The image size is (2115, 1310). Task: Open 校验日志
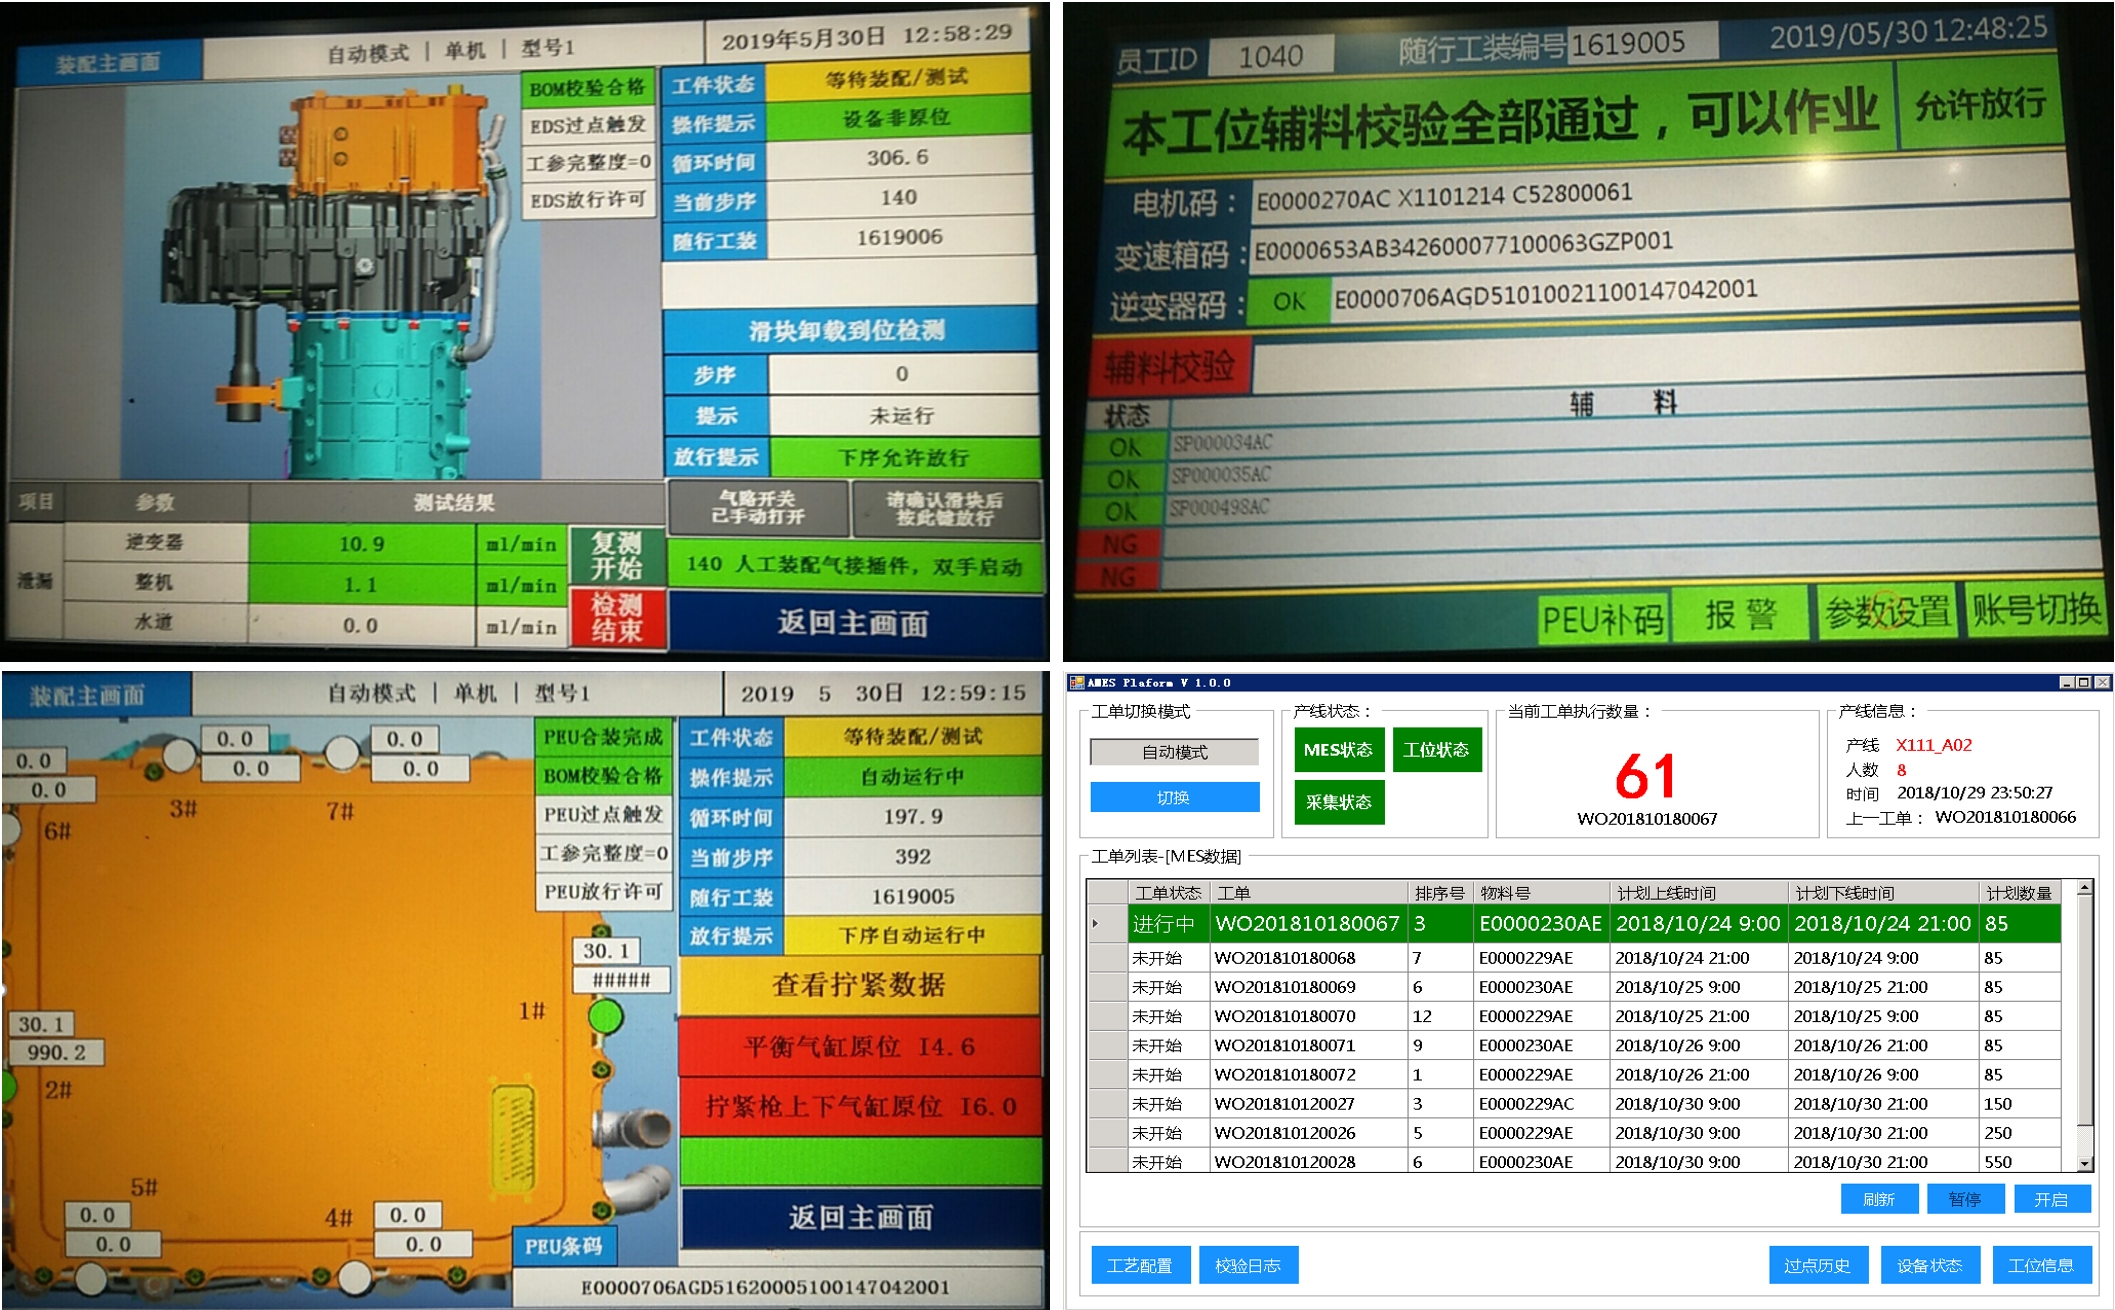tap(1247, 1265)
